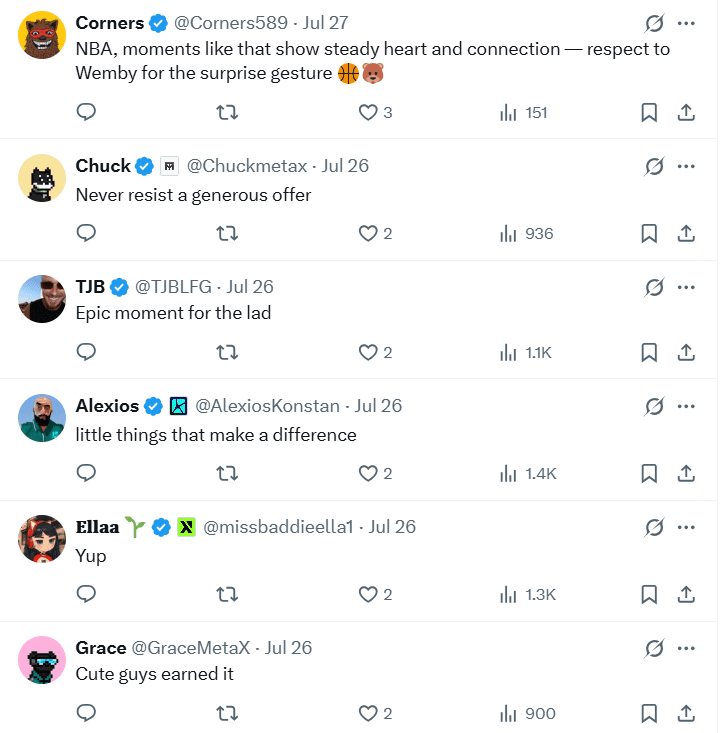Reply to Grace's "Cute guys" tweet
Screen dimensions: 725x733
pos(86,714)
